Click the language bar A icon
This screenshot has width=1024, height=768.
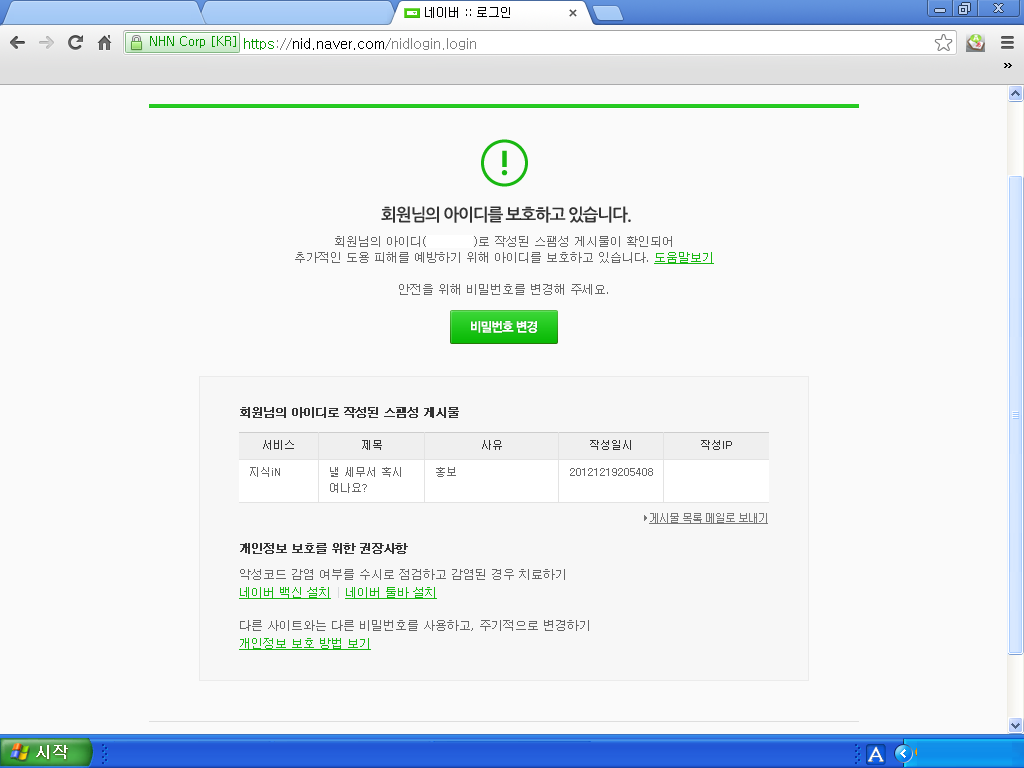pyautogui.click(x=875, y=754)
